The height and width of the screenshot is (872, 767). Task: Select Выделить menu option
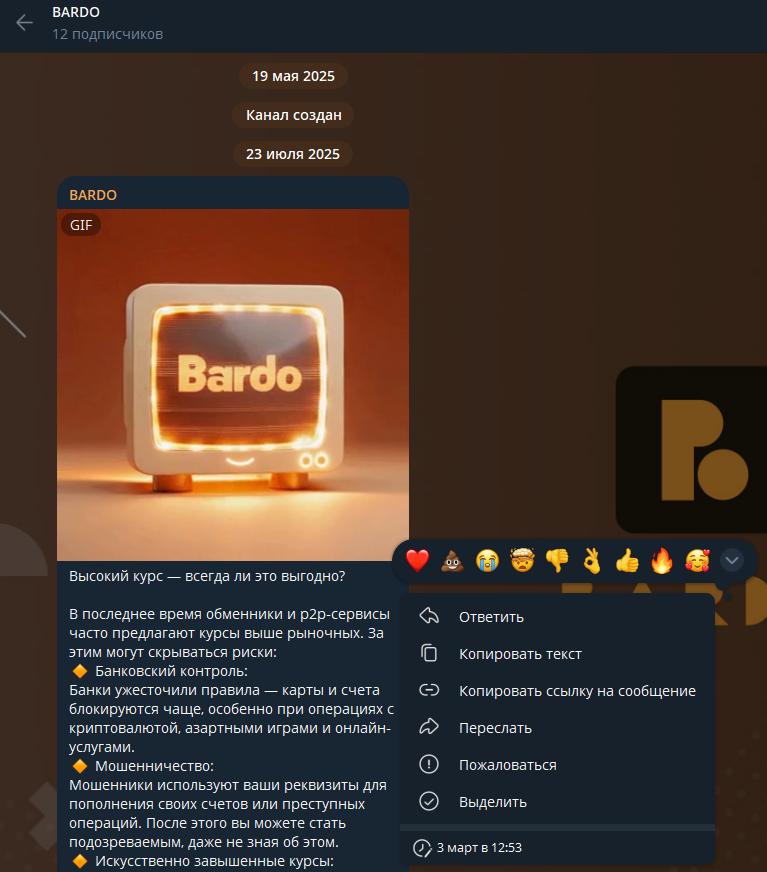(x=557, y=802)
